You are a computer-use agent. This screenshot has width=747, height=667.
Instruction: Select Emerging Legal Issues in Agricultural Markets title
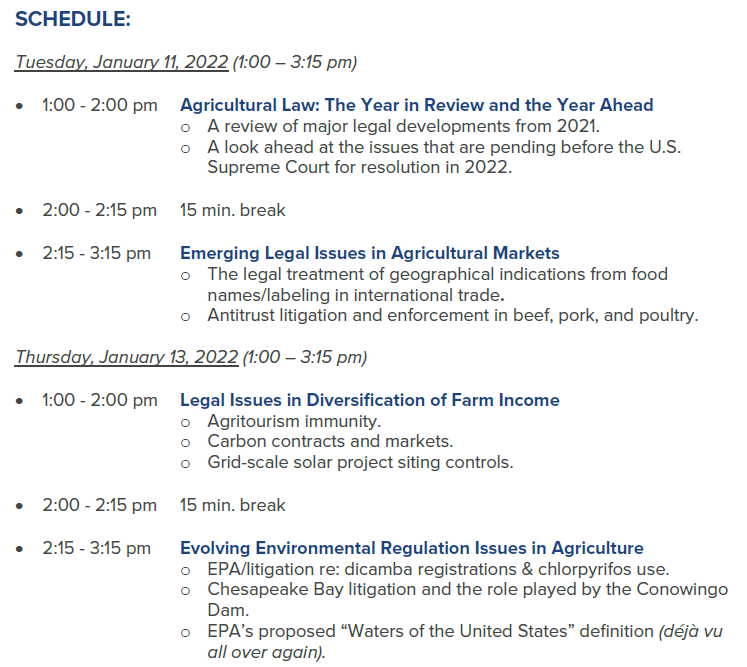click(x=370, y=253)
